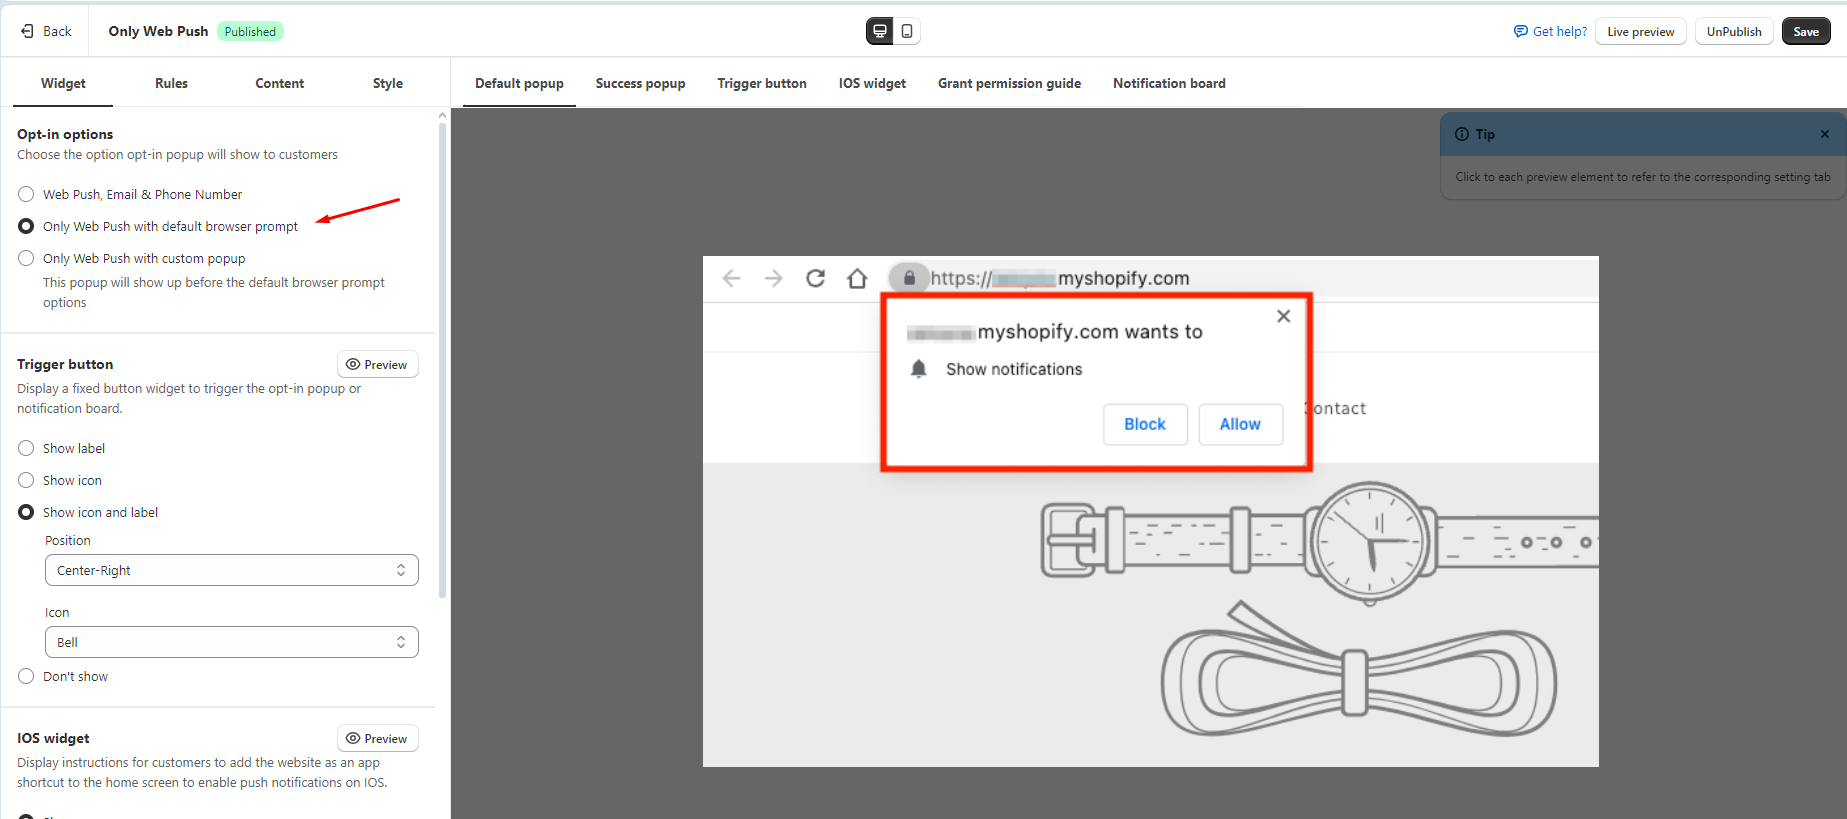Viewport: 1847px width, 819px height.
Task: Select Web Push, Email & Phone Number option
Action: pos(26,194)
